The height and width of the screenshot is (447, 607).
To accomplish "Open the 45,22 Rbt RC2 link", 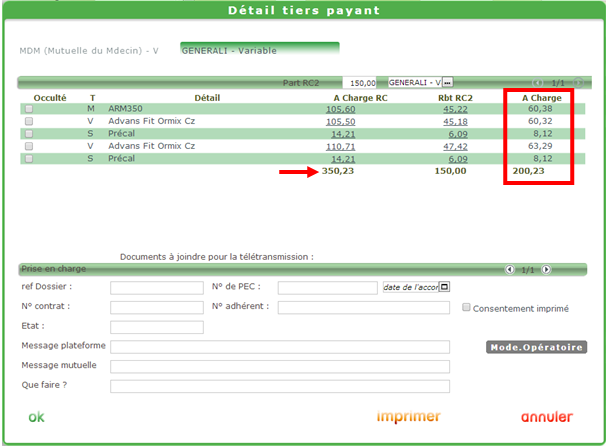I will pyautogui.click(x=455, y=109).
